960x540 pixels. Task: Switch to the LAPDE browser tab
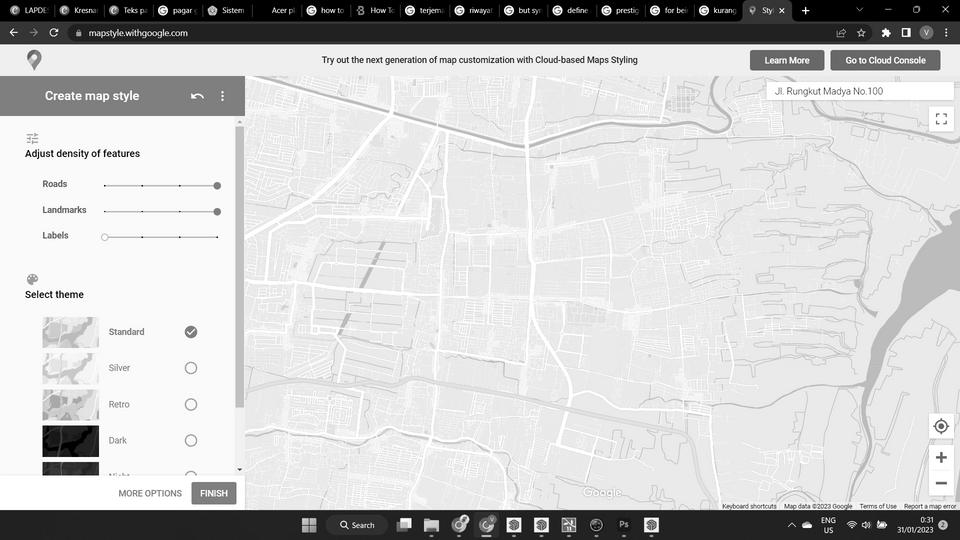point(29,10)
